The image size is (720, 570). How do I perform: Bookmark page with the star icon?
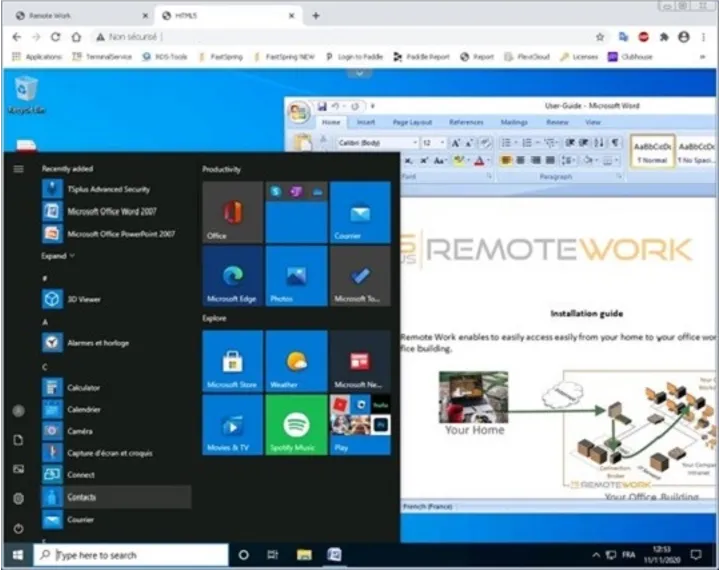pyautogui.click(x=600, y=37)
